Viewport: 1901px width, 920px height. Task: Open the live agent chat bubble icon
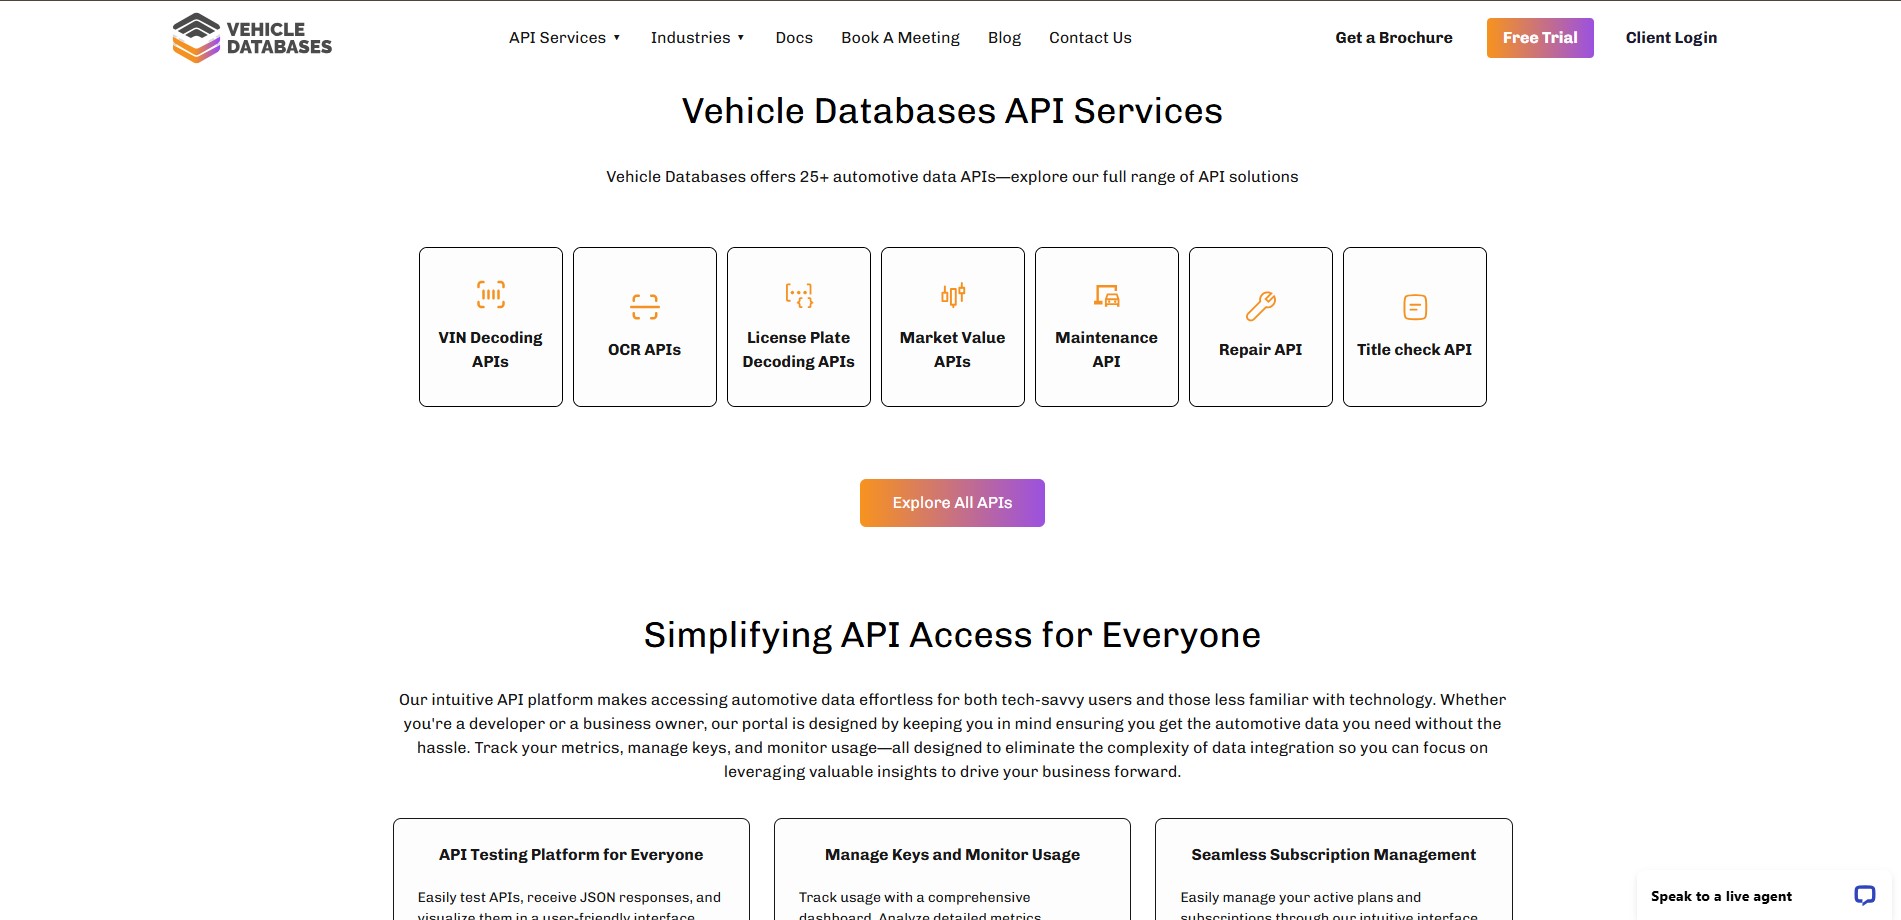coord(1864,895)
